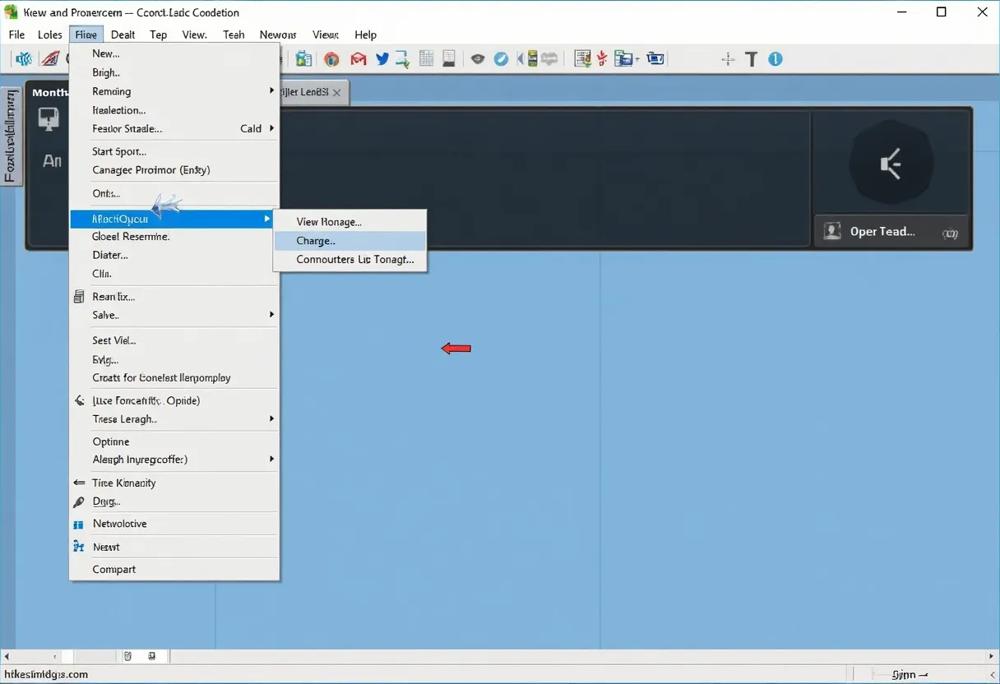Select Ream fix... menu entry
The image size is (1000, 684).
click(x=174, y=296)
